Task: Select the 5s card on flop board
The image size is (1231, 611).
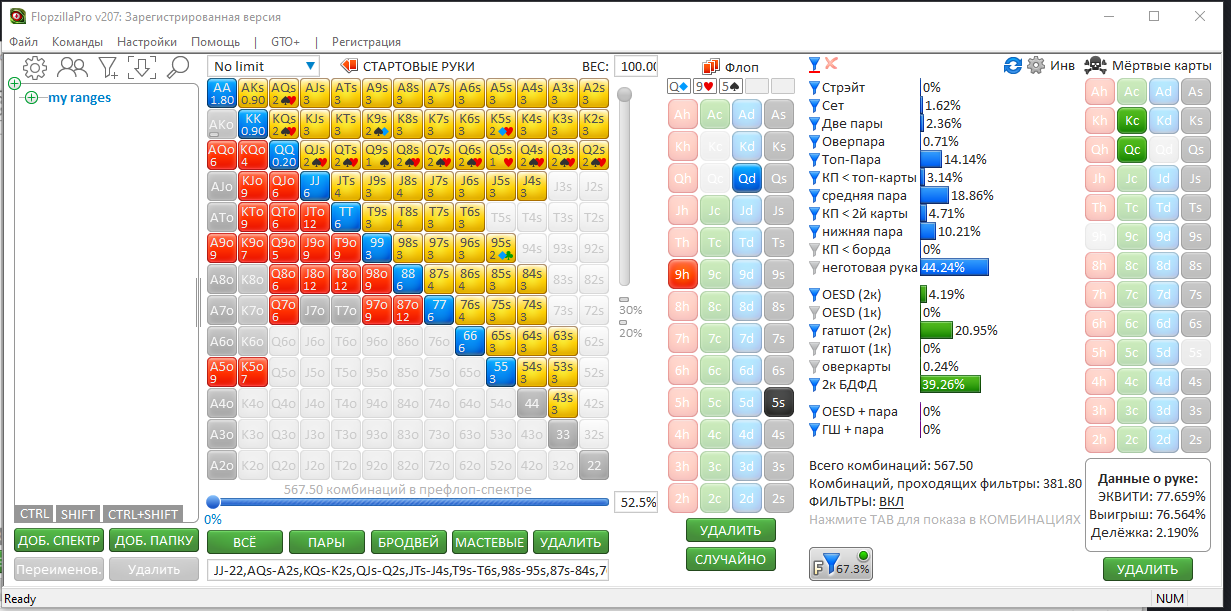Action: (779, 402)
